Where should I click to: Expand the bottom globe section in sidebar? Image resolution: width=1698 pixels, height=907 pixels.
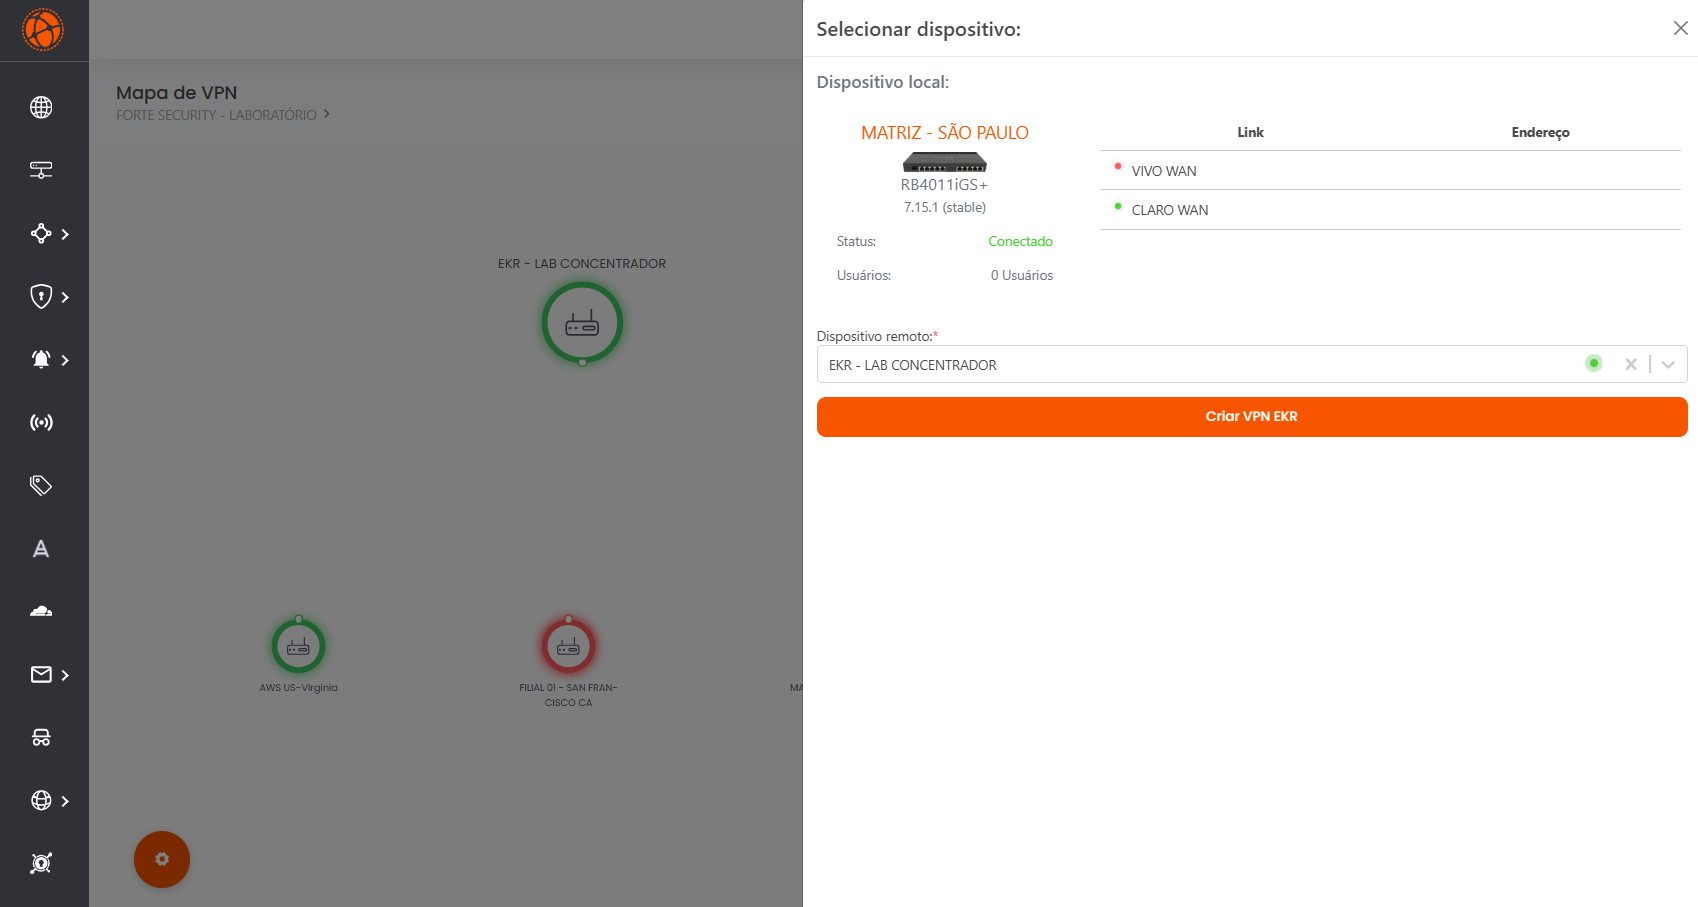pos(66,801)
